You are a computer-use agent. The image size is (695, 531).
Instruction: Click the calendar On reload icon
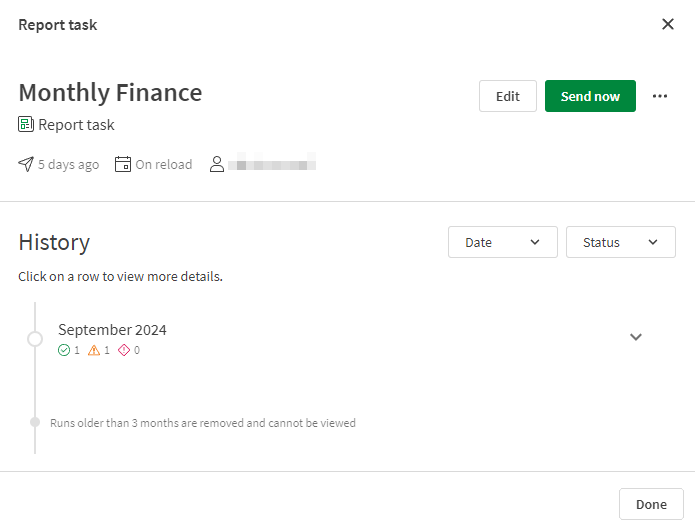[123, 164]
